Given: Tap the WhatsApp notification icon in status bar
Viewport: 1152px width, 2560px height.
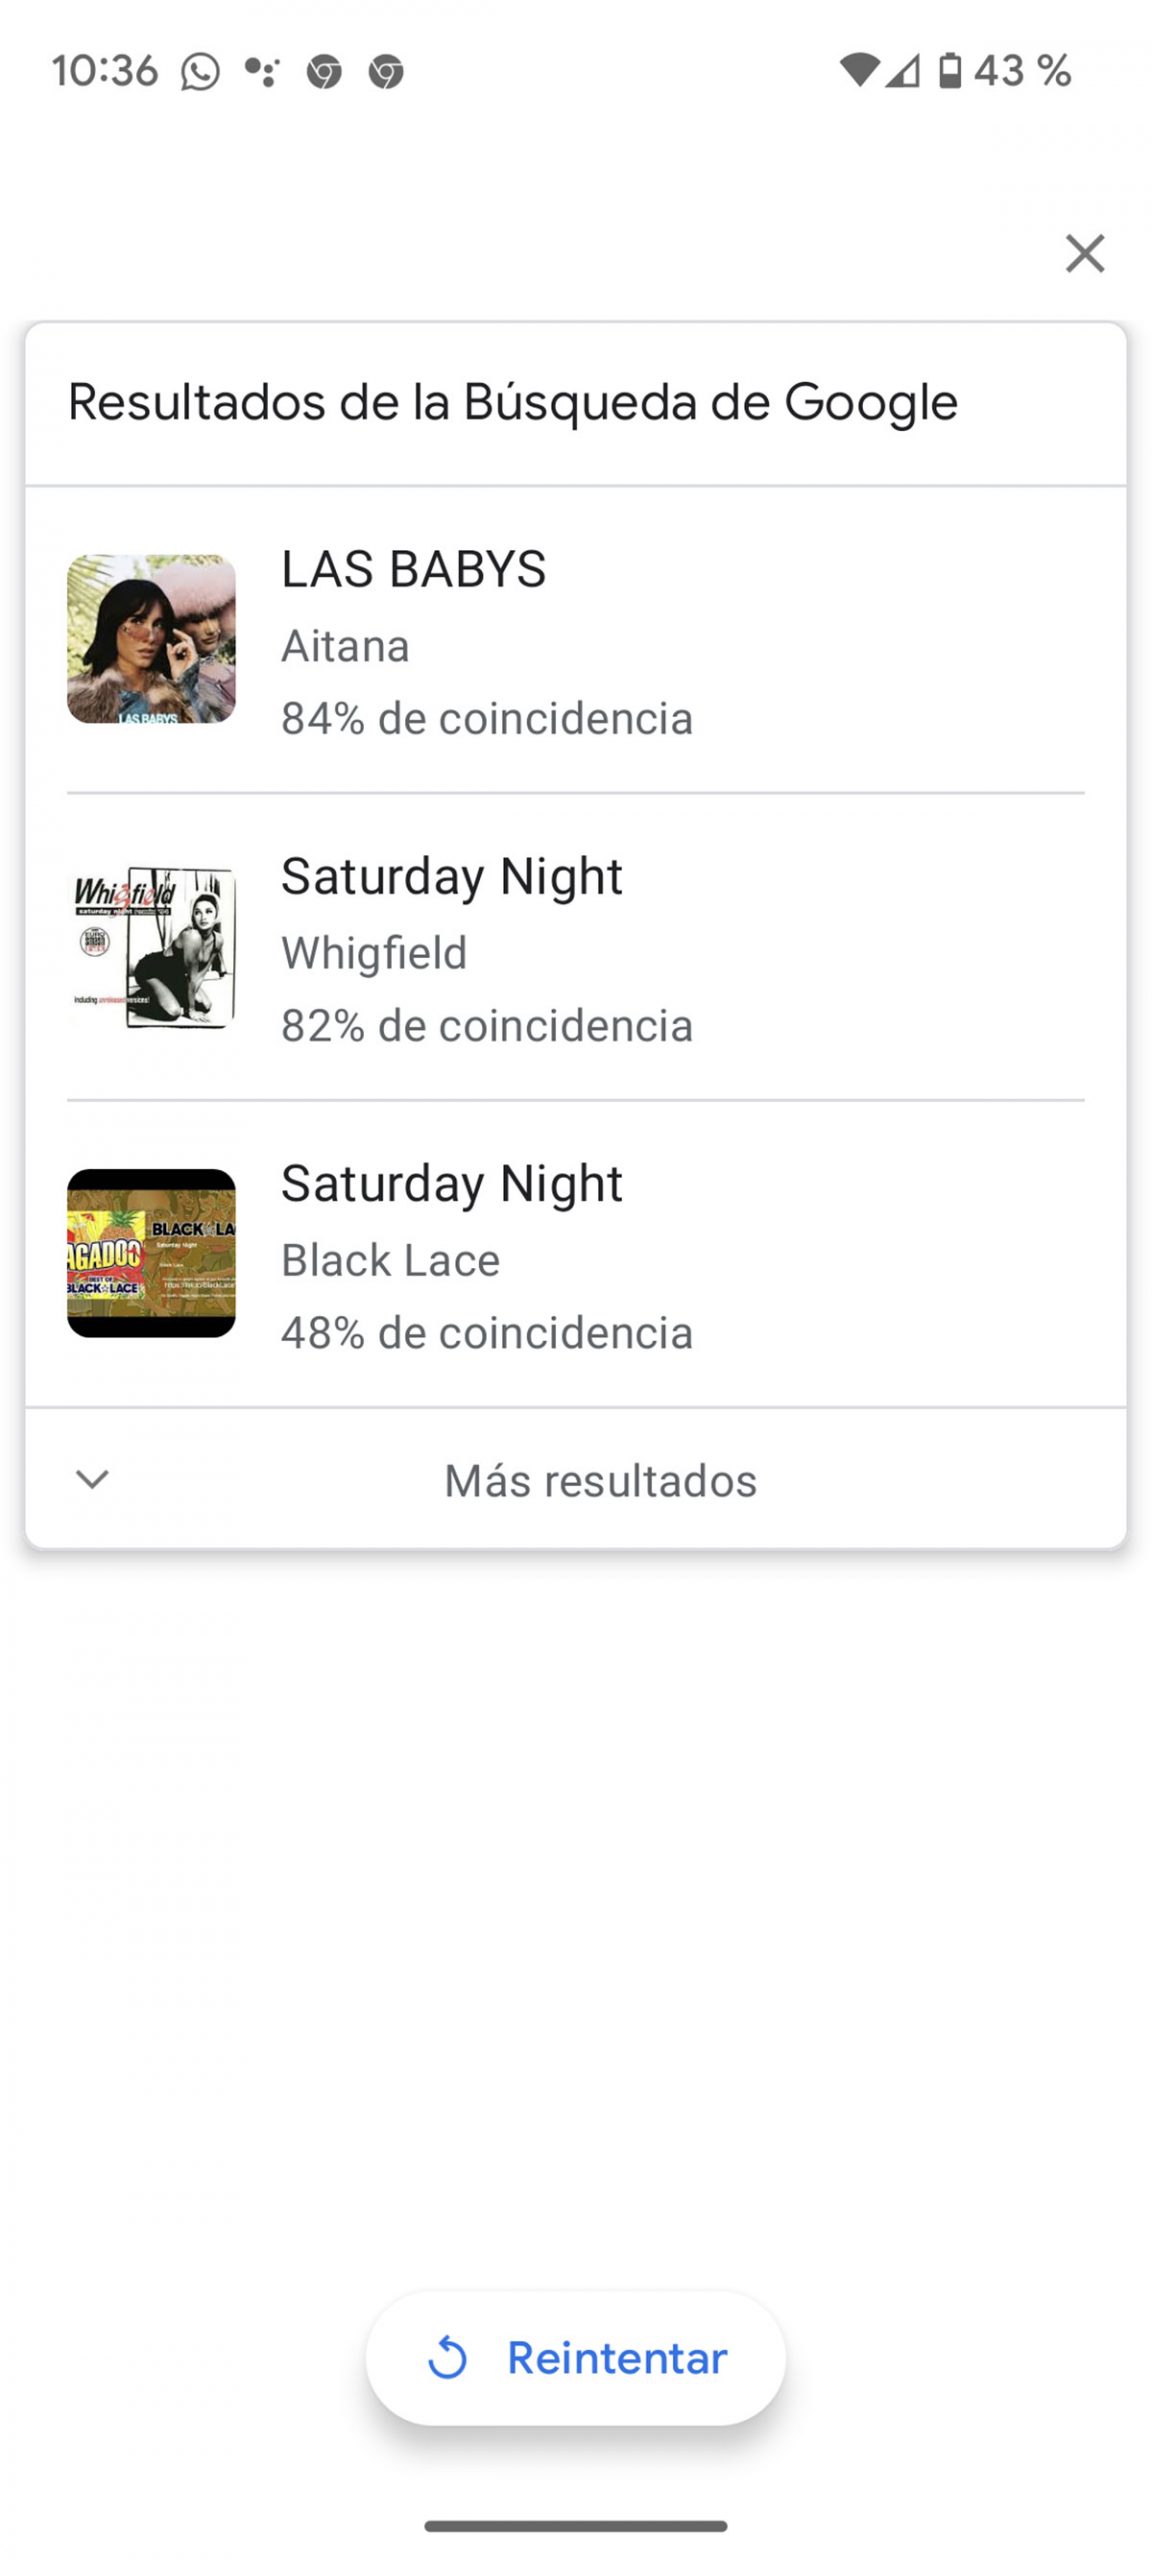Looking at the screenshot, I should pyautogui.click(x=200, y=72).
